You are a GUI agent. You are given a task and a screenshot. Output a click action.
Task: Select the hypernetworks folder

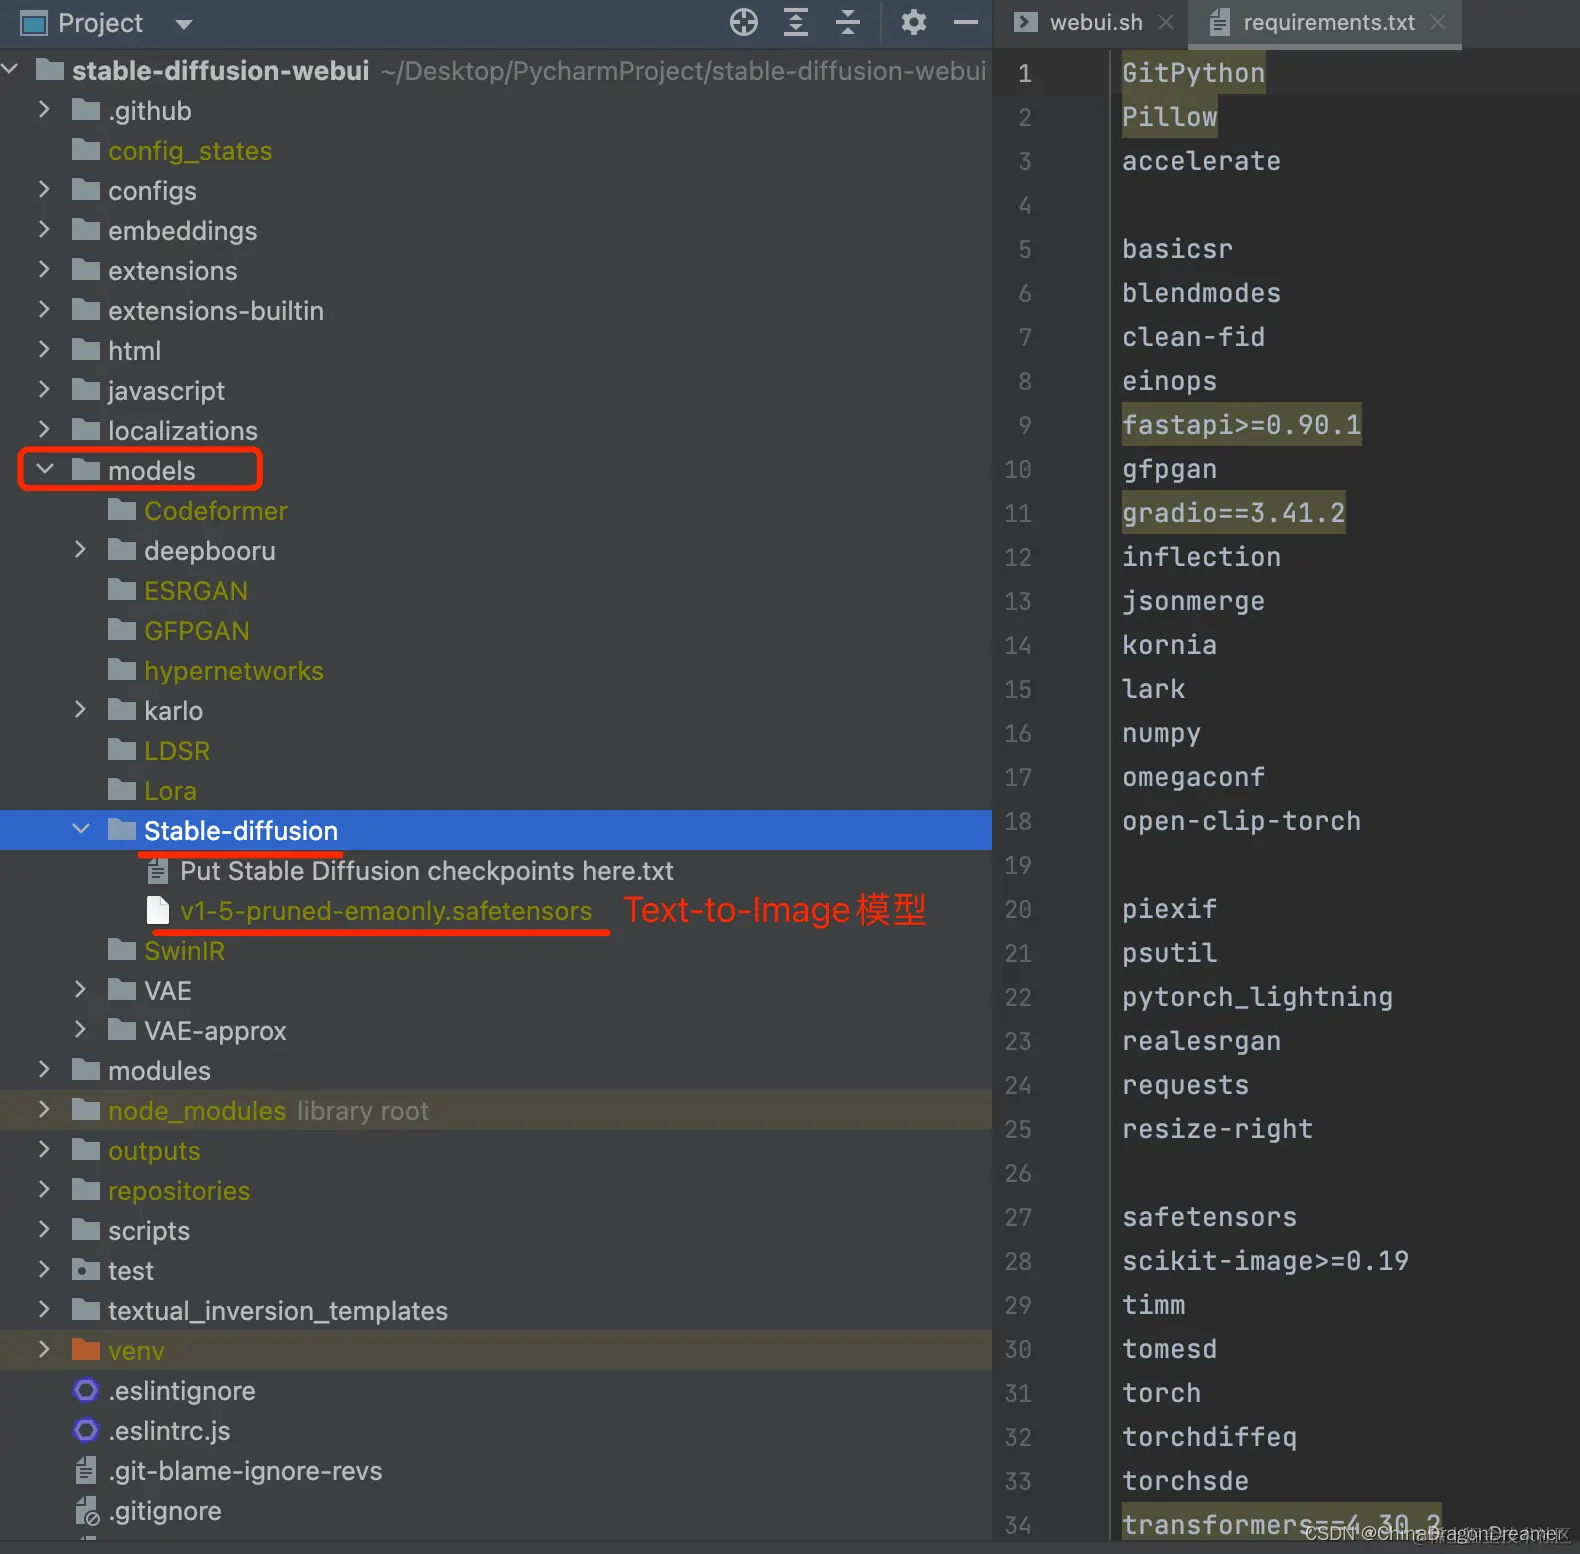click(x=233, y=671)
